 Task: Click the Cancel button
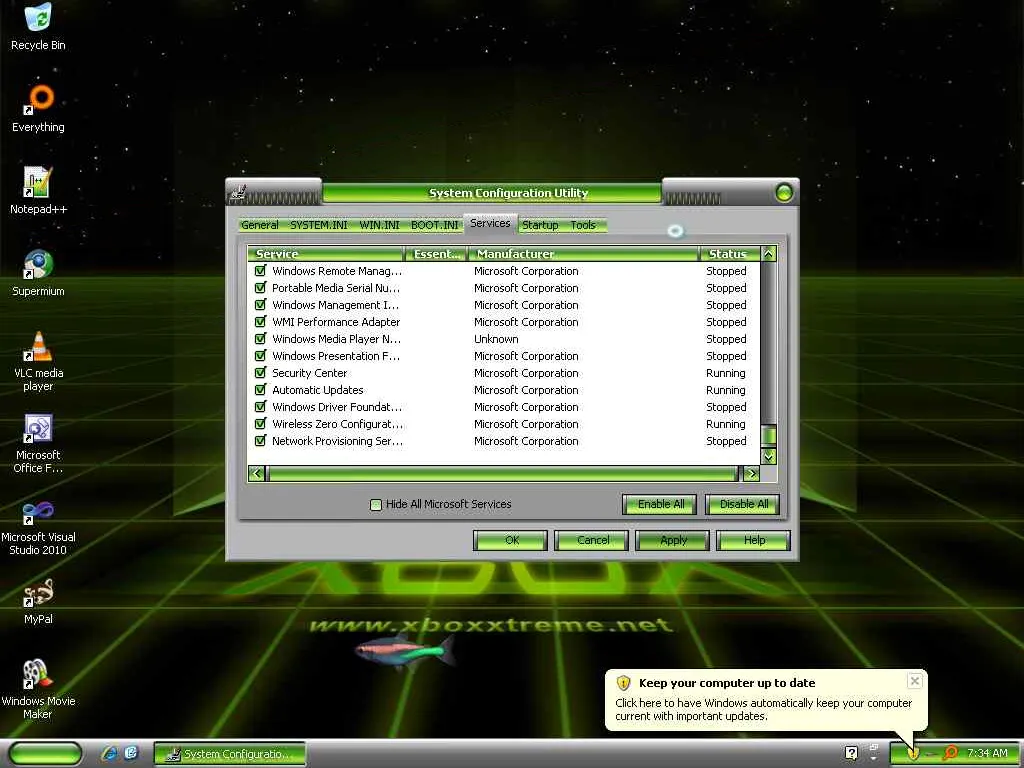coord(592,540)
